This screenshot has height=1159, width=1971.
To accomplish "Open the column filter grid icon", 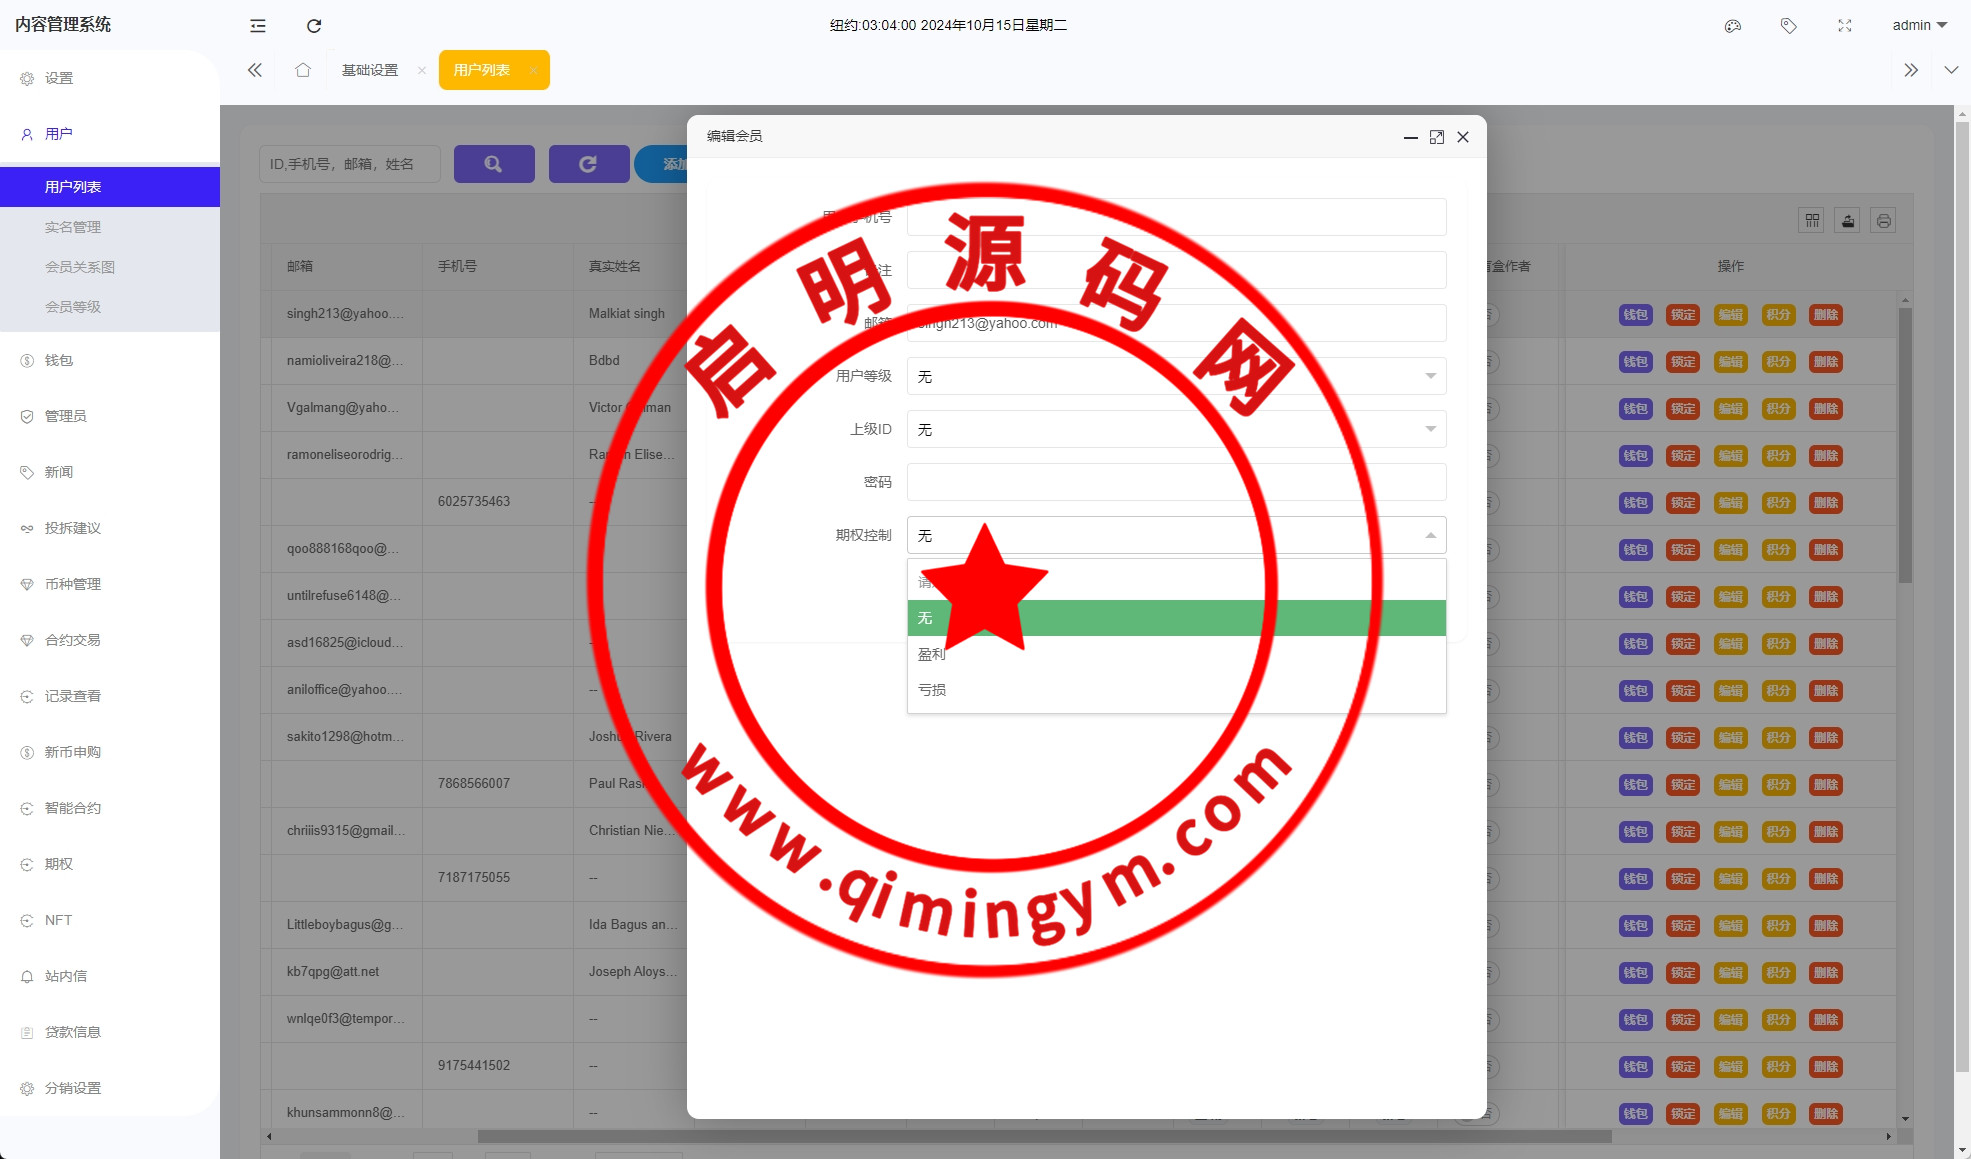I will click(x=1812, y=221).
